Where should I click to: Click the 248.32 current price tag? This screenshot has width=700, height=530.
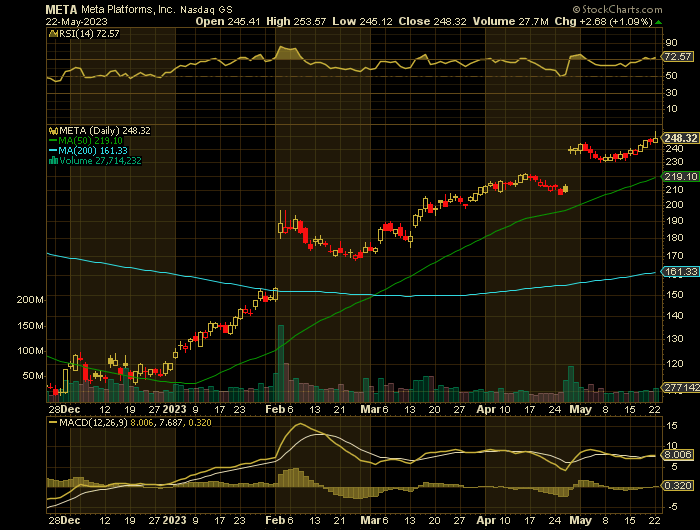(x=679, y=138)
